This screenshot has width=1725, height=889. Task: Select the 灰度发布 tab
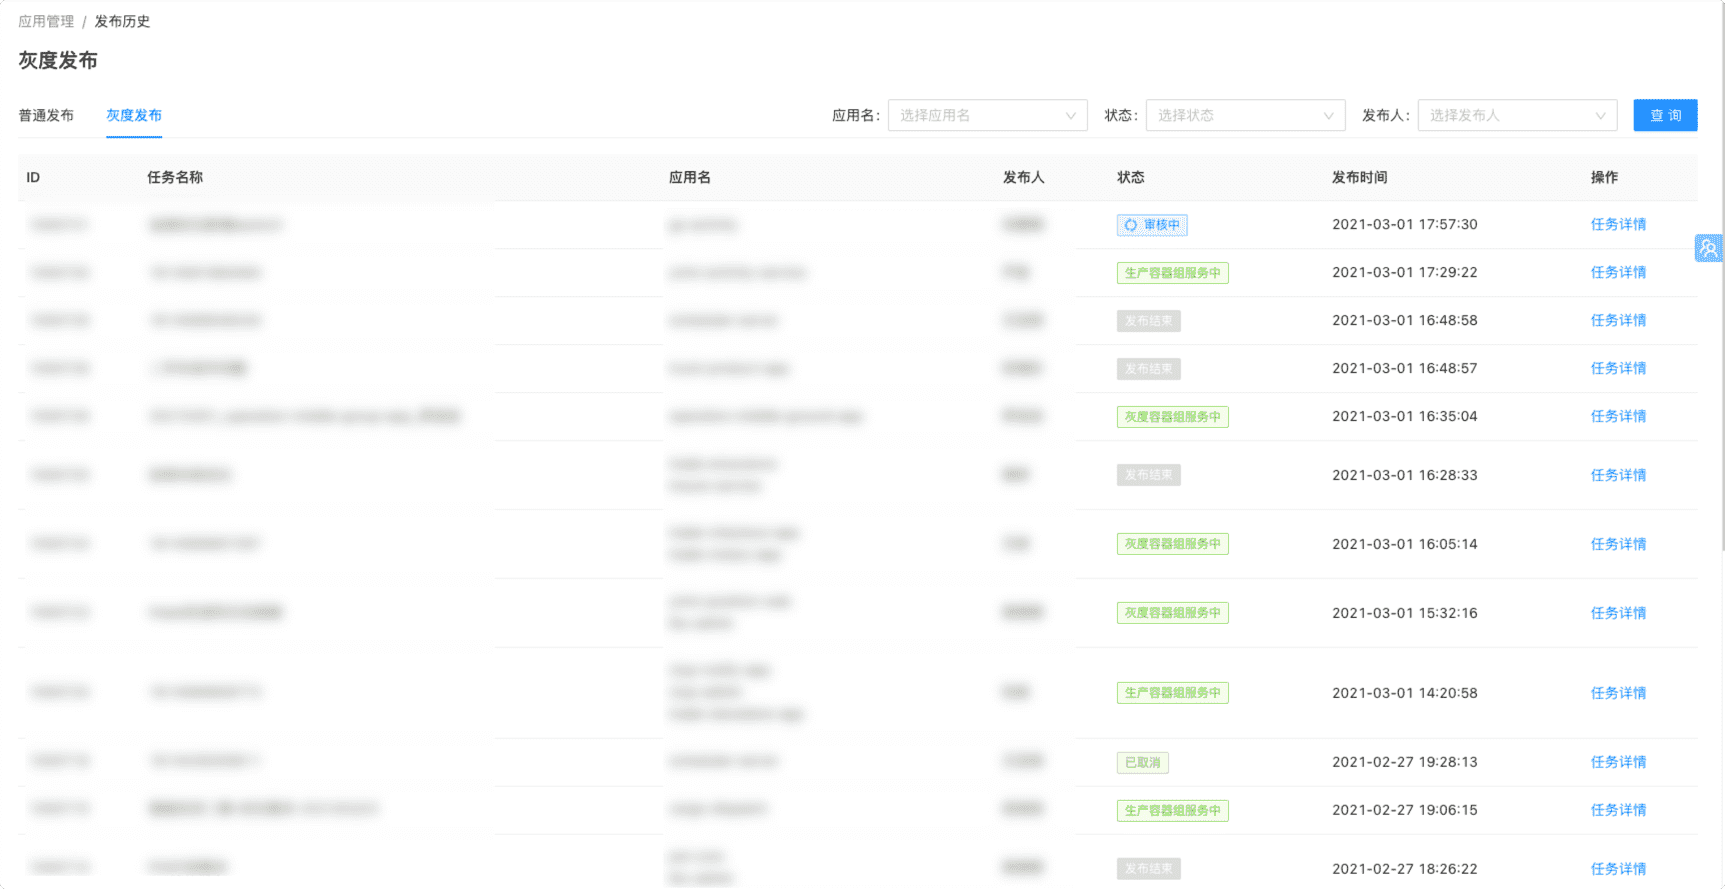coord(134,115)
